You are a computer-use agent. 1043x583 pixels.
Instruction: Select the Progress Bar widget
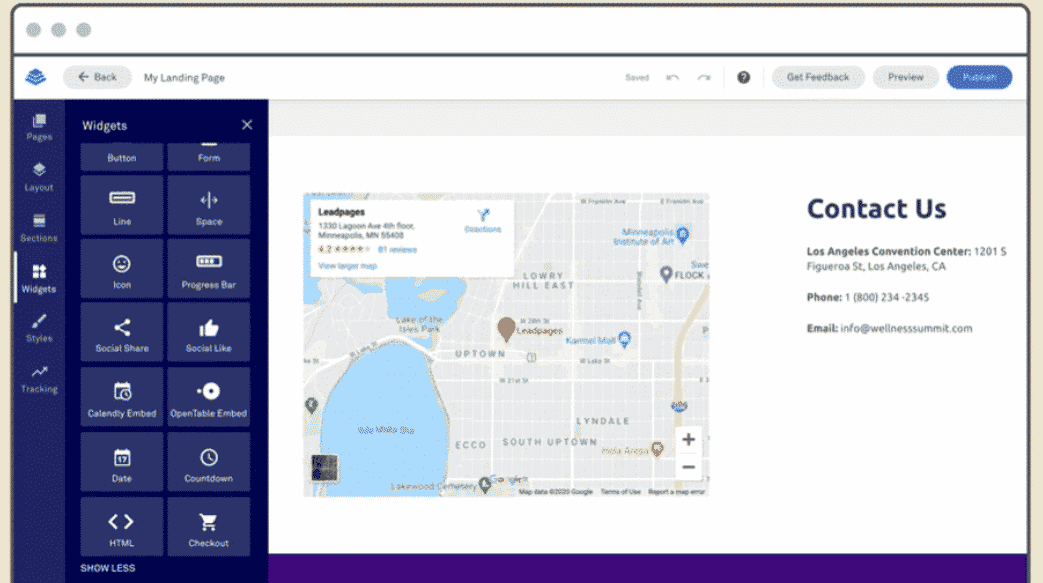click(x=209, y=269)
